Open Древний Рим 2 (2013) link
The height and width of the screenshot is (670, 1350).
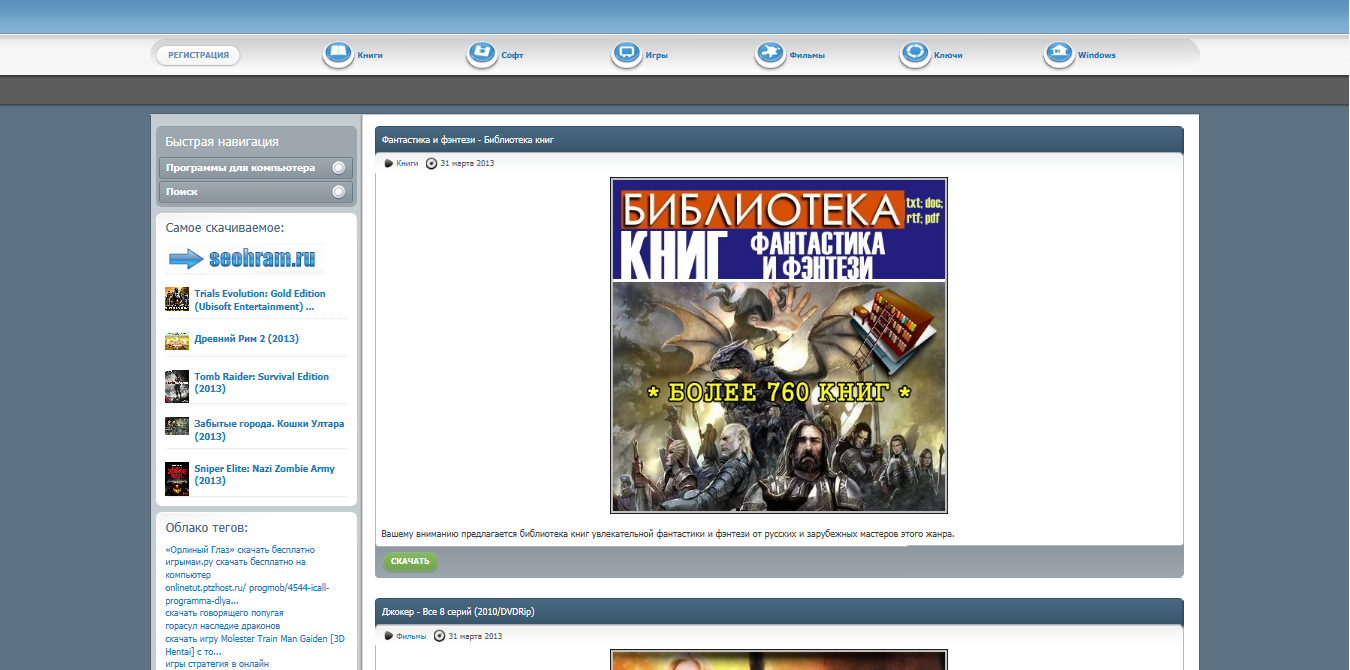[x=246, y=339]
